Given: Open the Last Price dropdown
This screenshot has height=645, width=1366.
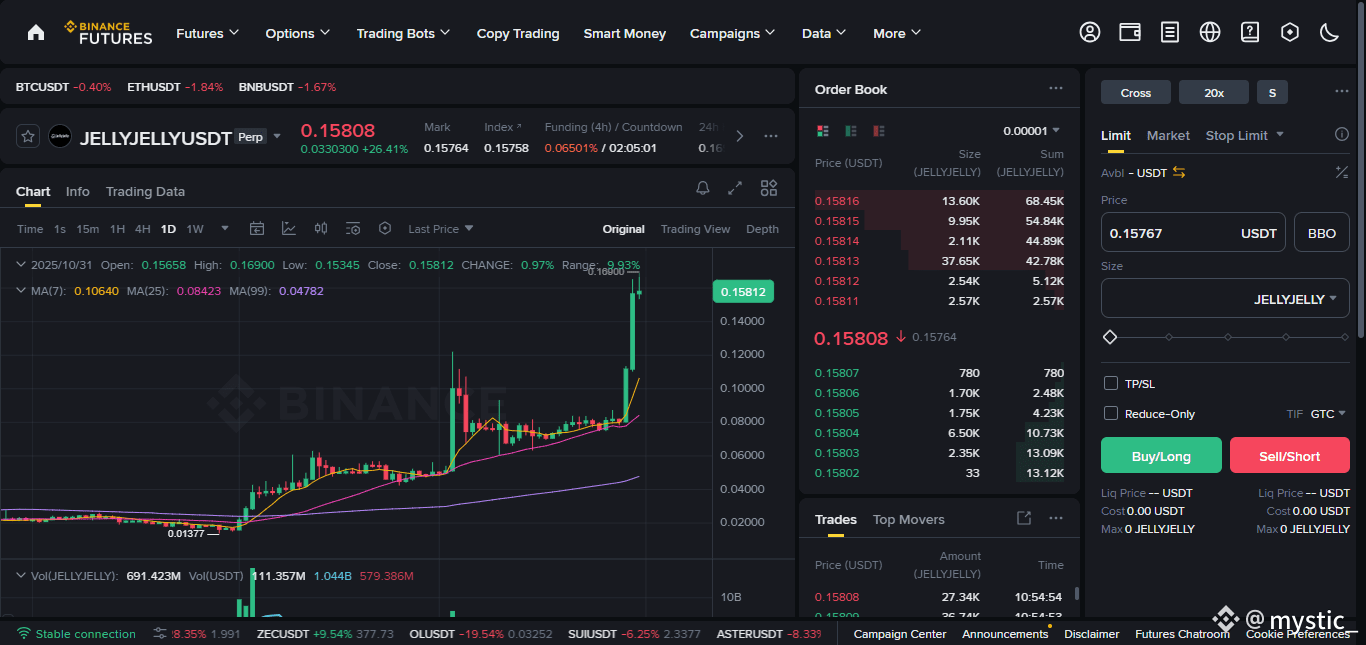Looking at the screenshot, I should point(441,229).
